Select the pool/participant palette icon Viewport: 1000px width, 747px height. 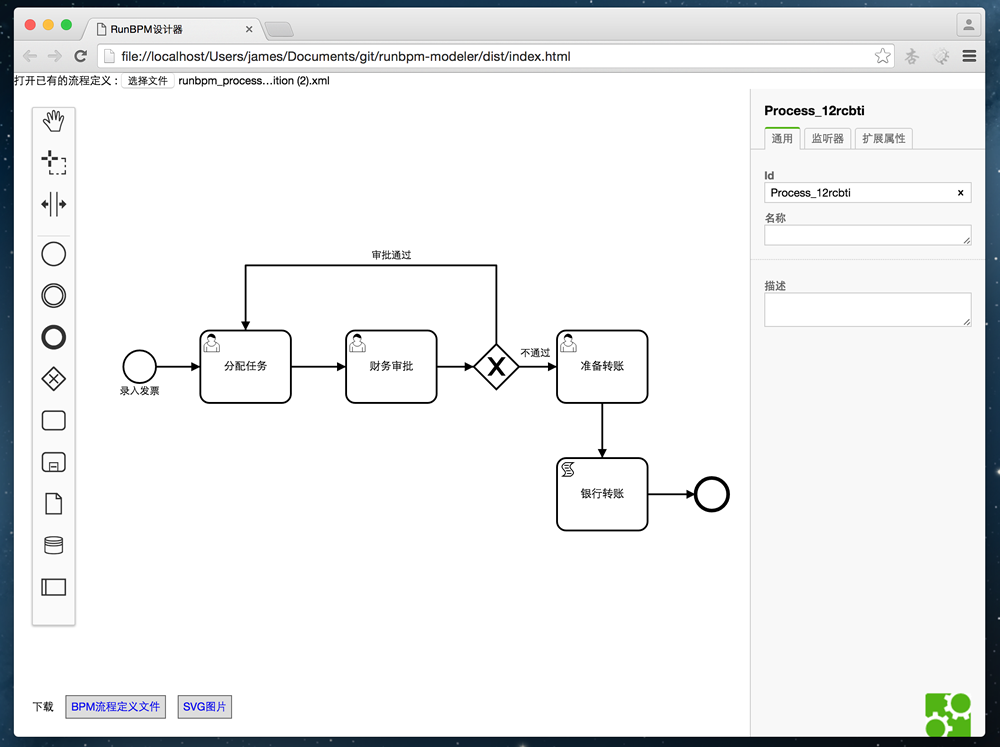[54, 587]
